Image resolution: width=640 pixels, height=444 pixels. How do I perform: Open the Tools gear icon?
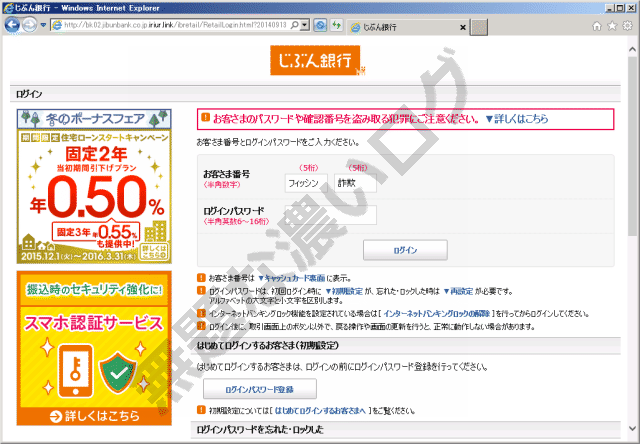627,26
